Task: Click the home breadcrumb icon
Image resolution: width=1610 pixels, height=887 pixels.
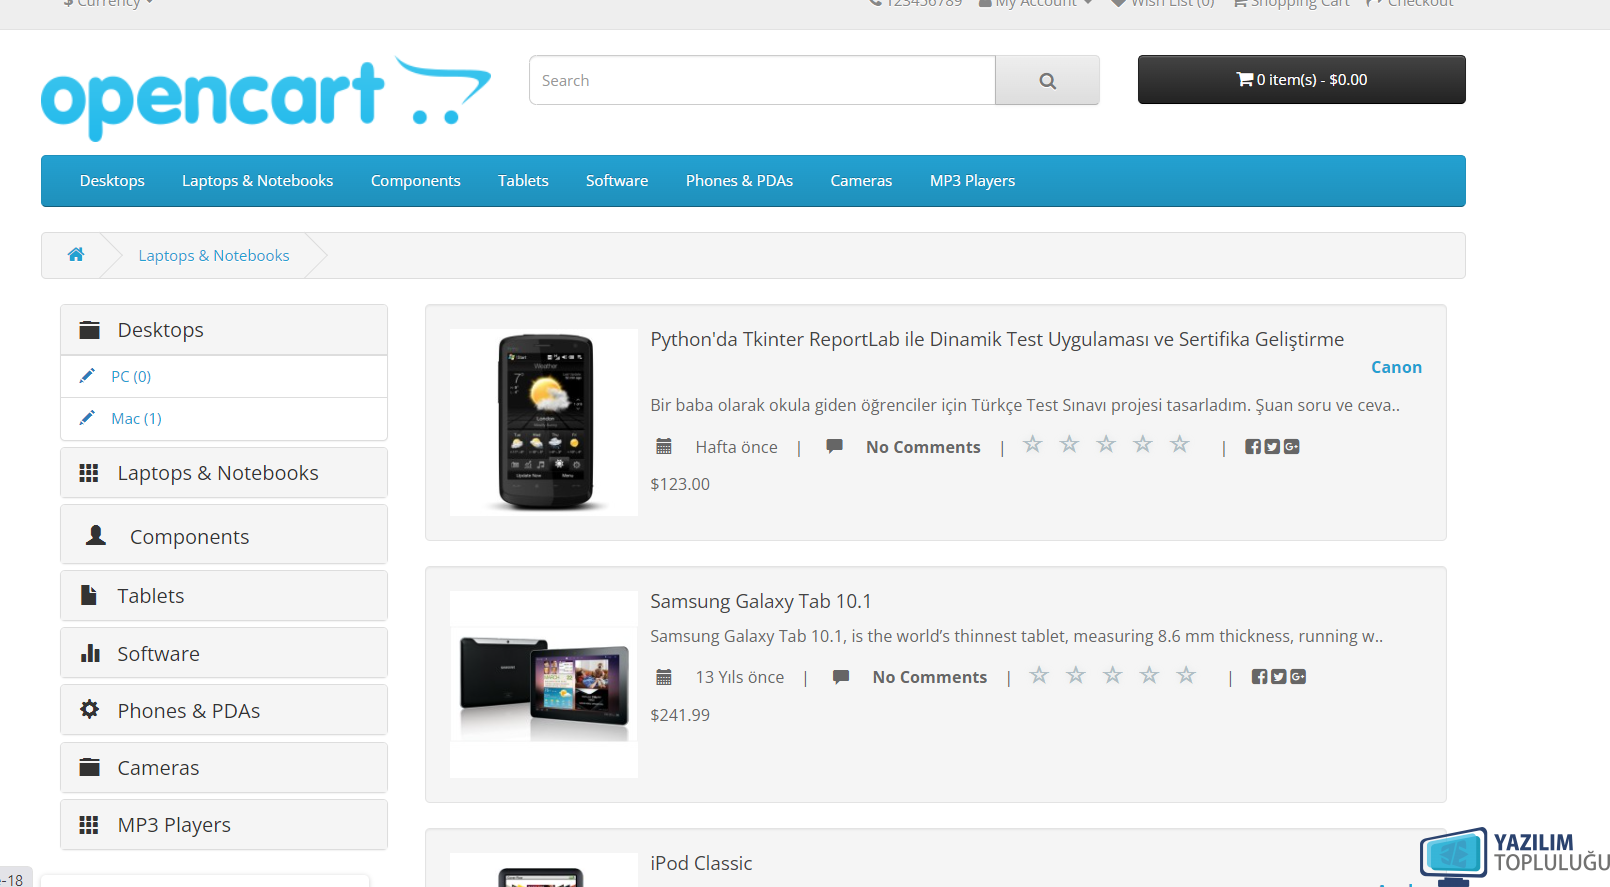Action: [76, 255]
